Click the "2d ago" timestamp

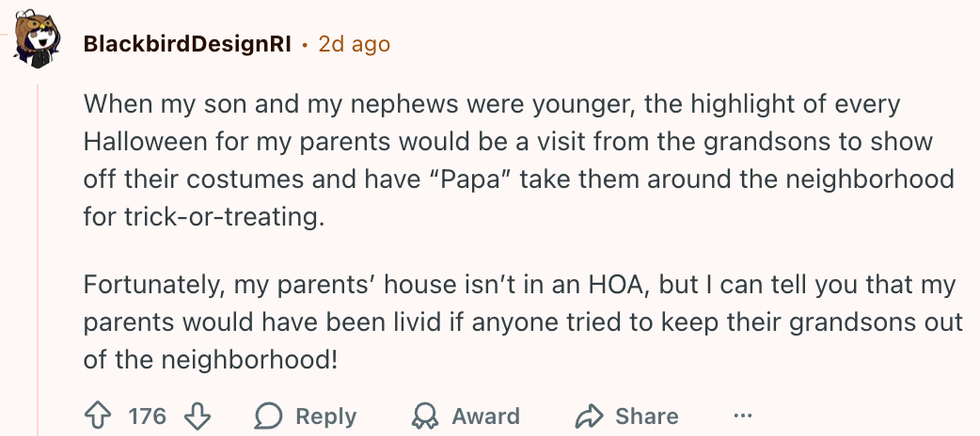tap(354, 45)
